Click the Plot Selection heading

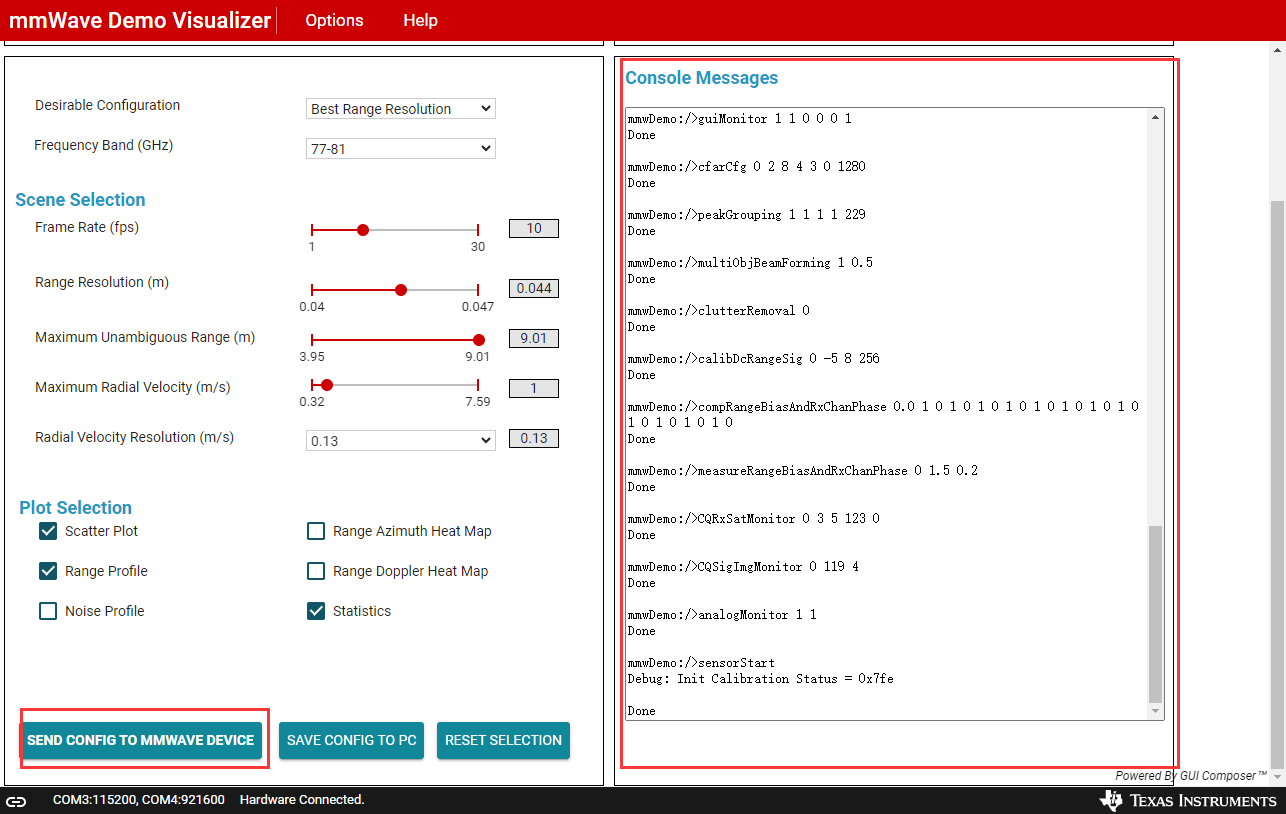(75, 508)
